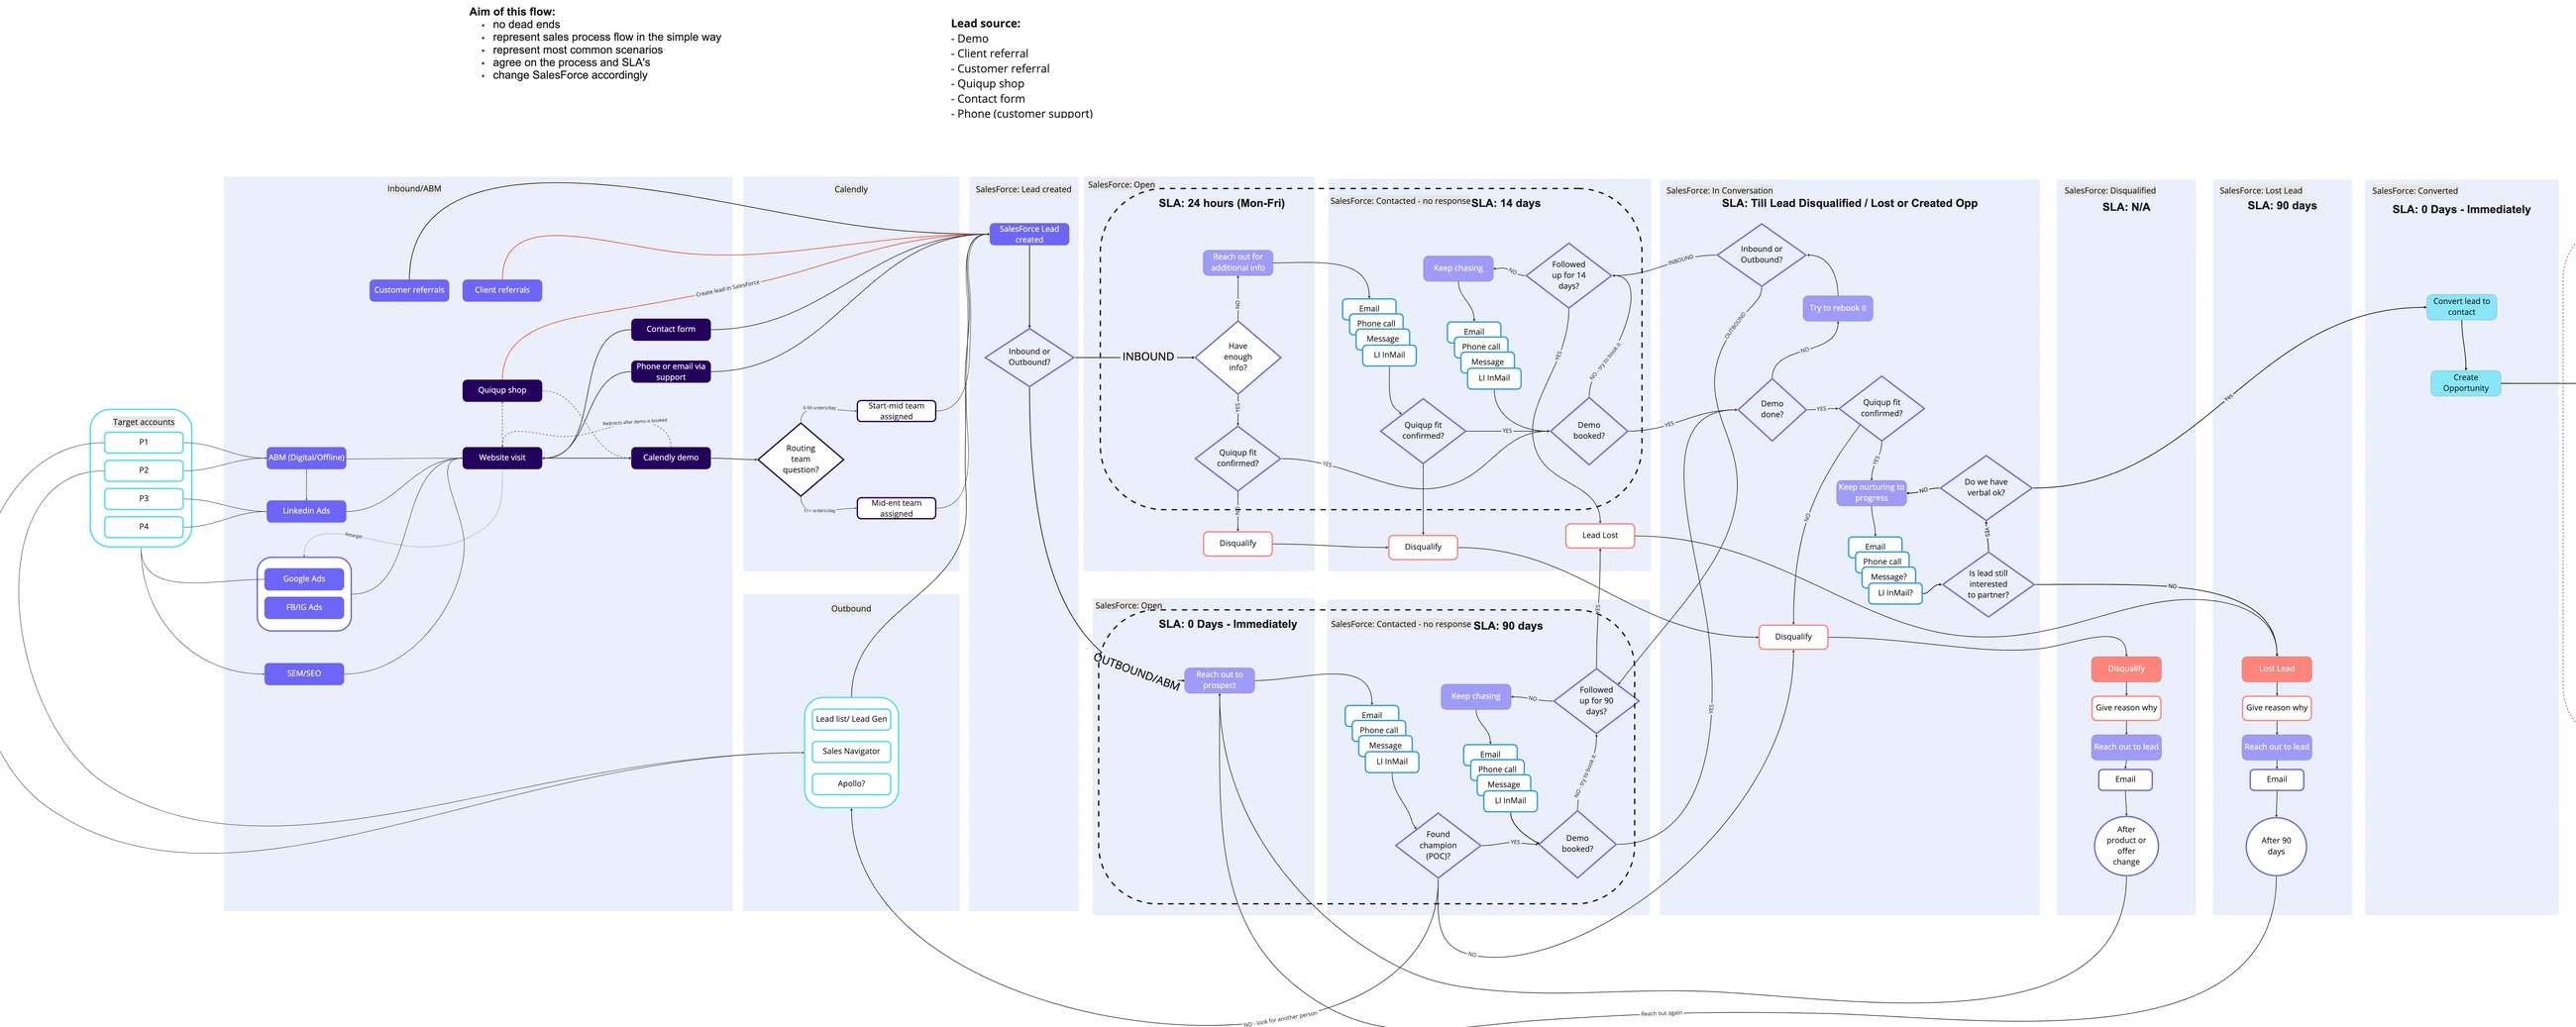Click the 'Lead source:' heading text
The height and width of the screenshot is (1027, 2576).
(x=985, y=23)
